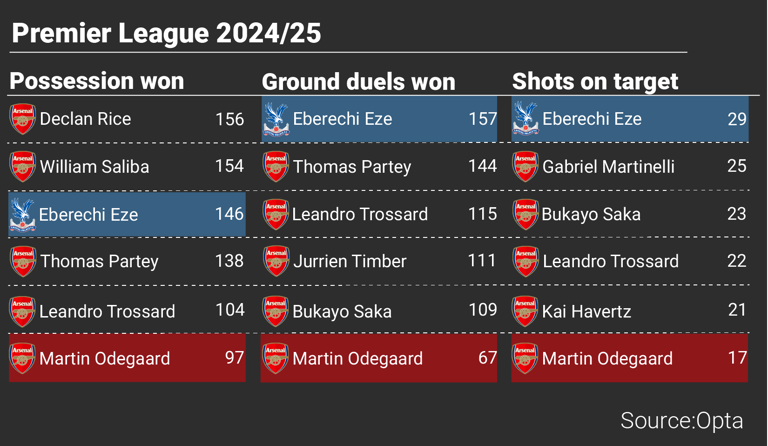This screenshot has width=768, height=446.
Task: Click the Arsenal crest beside Declan Rice
Action: point(22,119)
